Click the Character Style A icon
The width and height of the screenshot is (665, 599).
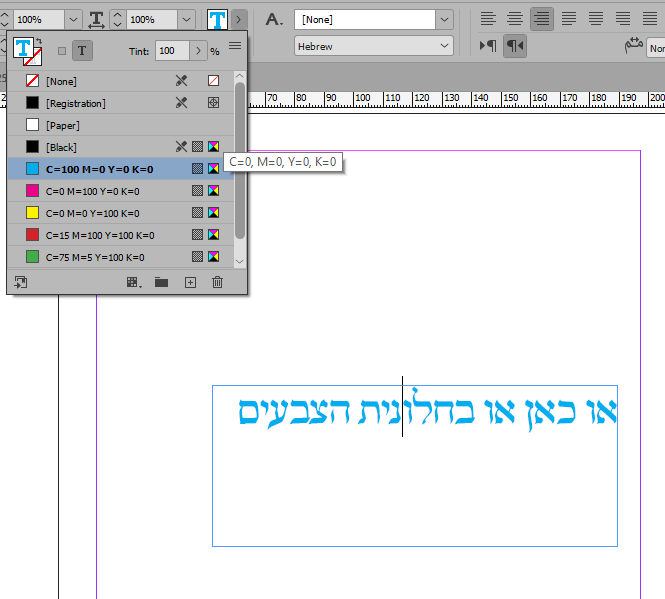tap(274, 20)
